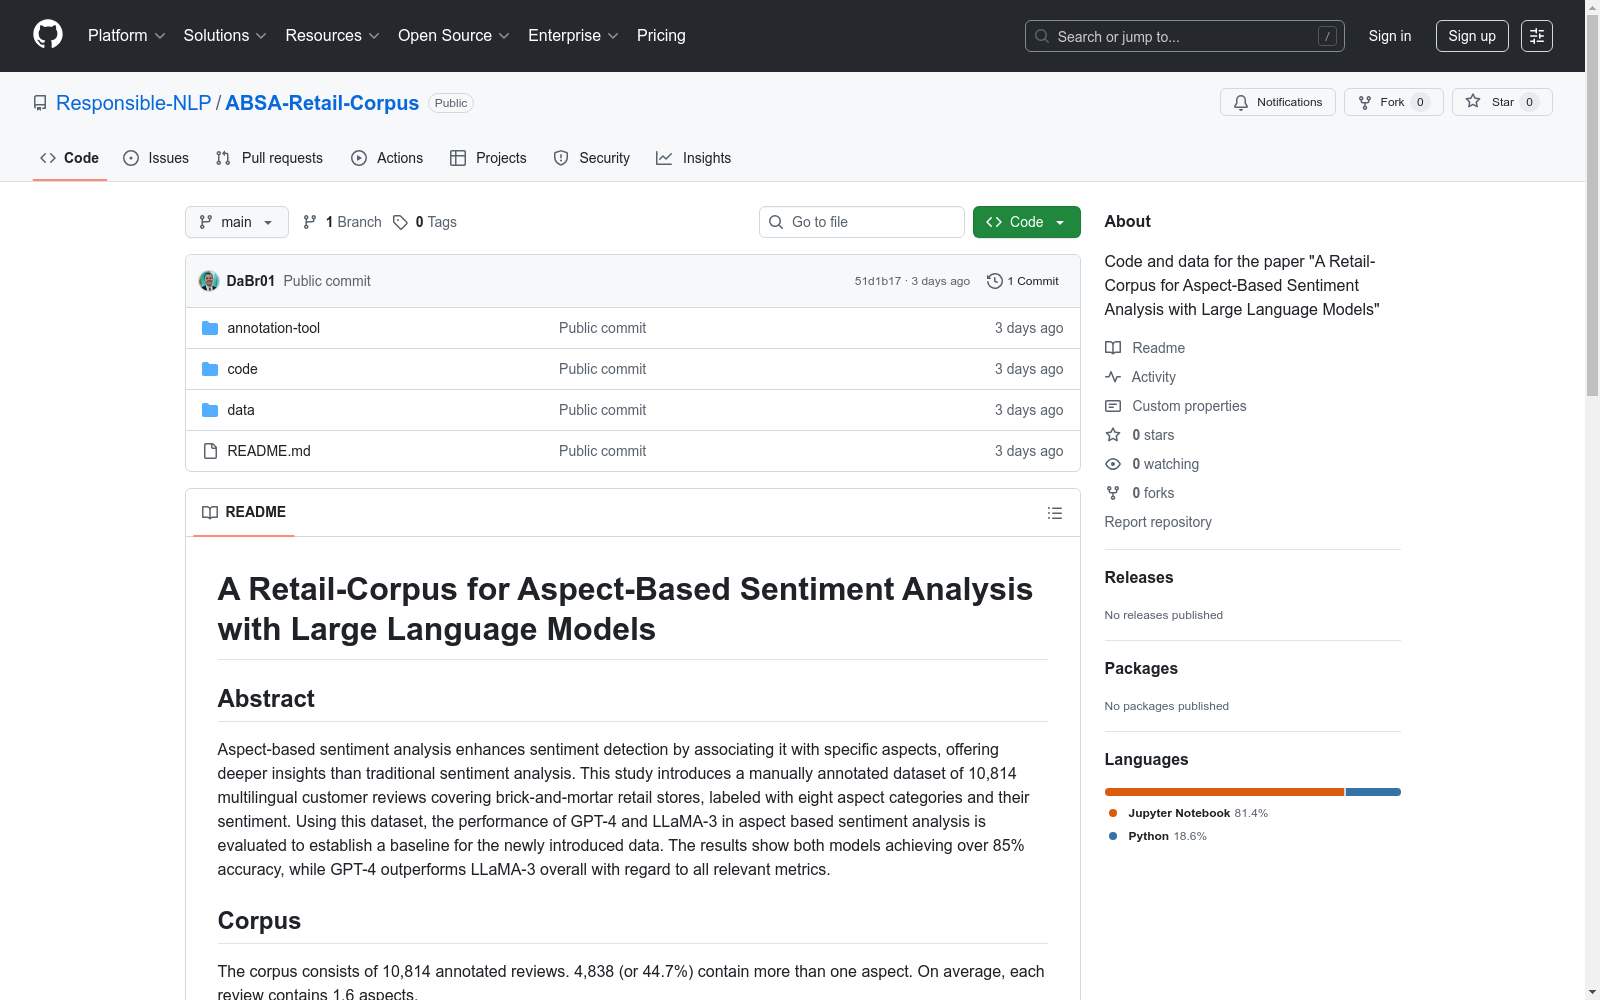Focus the Go to file input
This screenshot has height=1000, width=1600.
coord(862,222)
